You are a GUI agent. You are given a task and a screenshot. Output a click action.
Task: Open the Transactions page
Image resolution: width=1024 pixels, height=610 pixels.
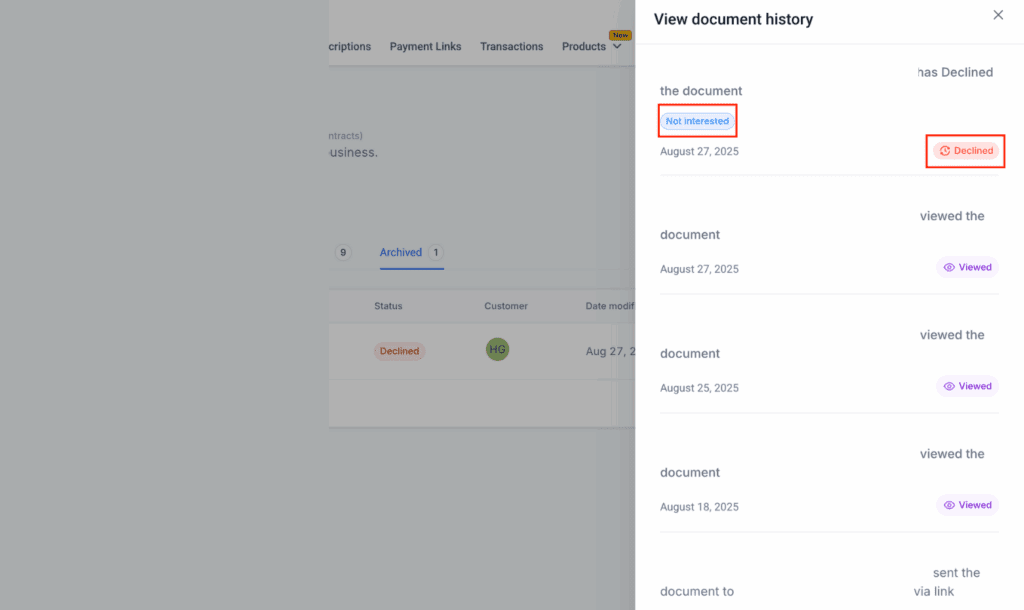coord(511,46)
